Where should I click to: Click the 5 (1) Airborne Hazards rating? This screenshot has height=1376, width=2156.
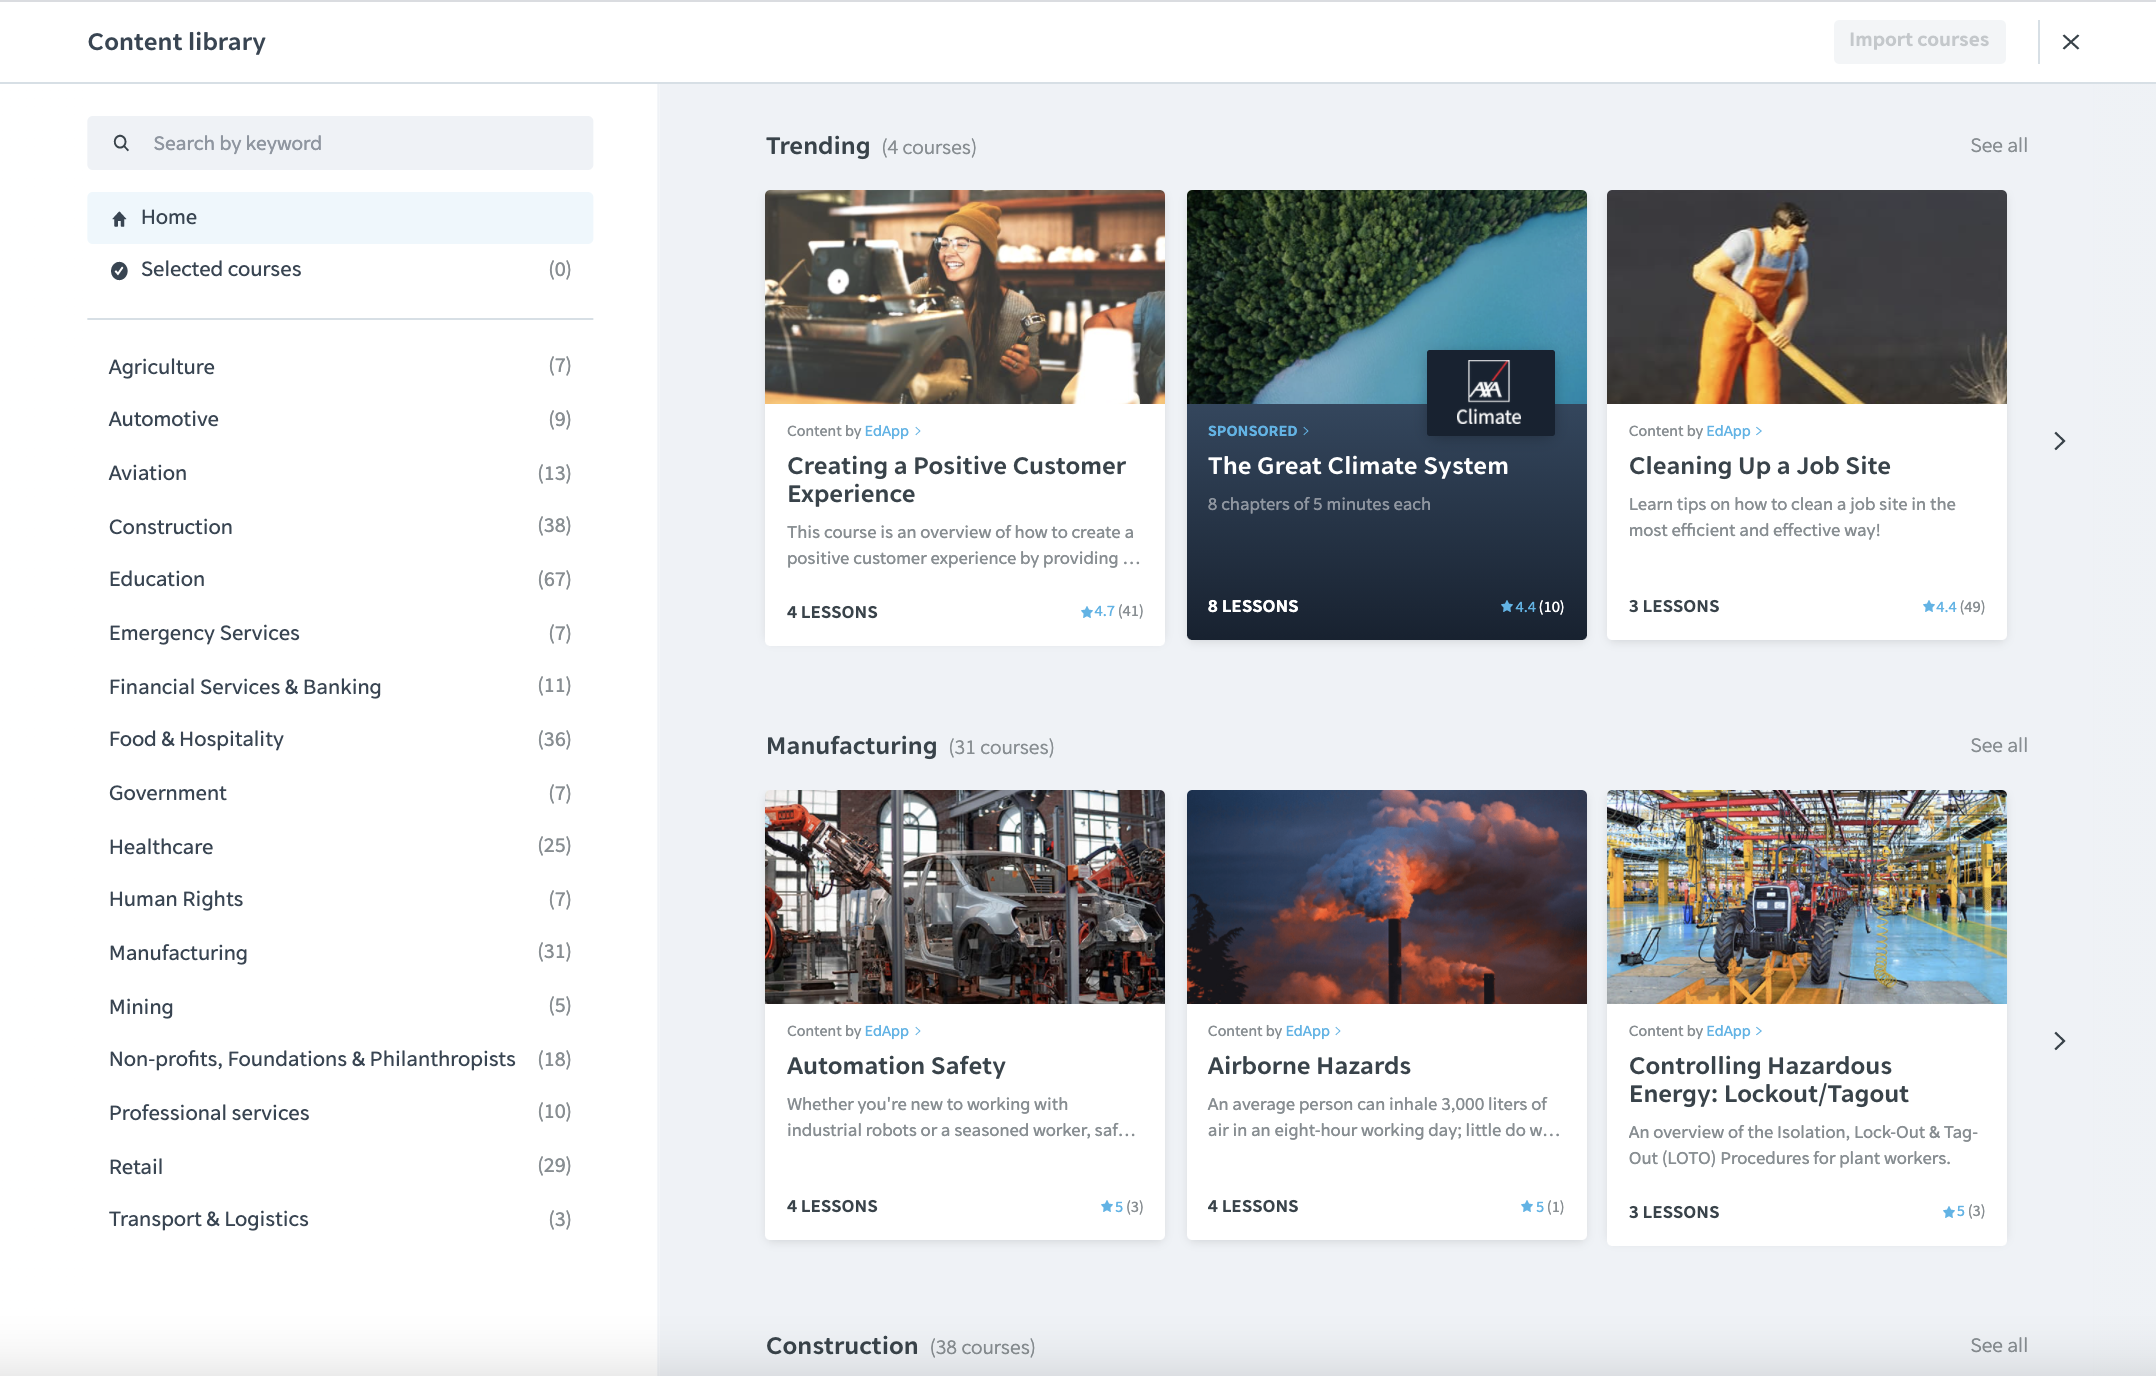pos(1542,1207)
